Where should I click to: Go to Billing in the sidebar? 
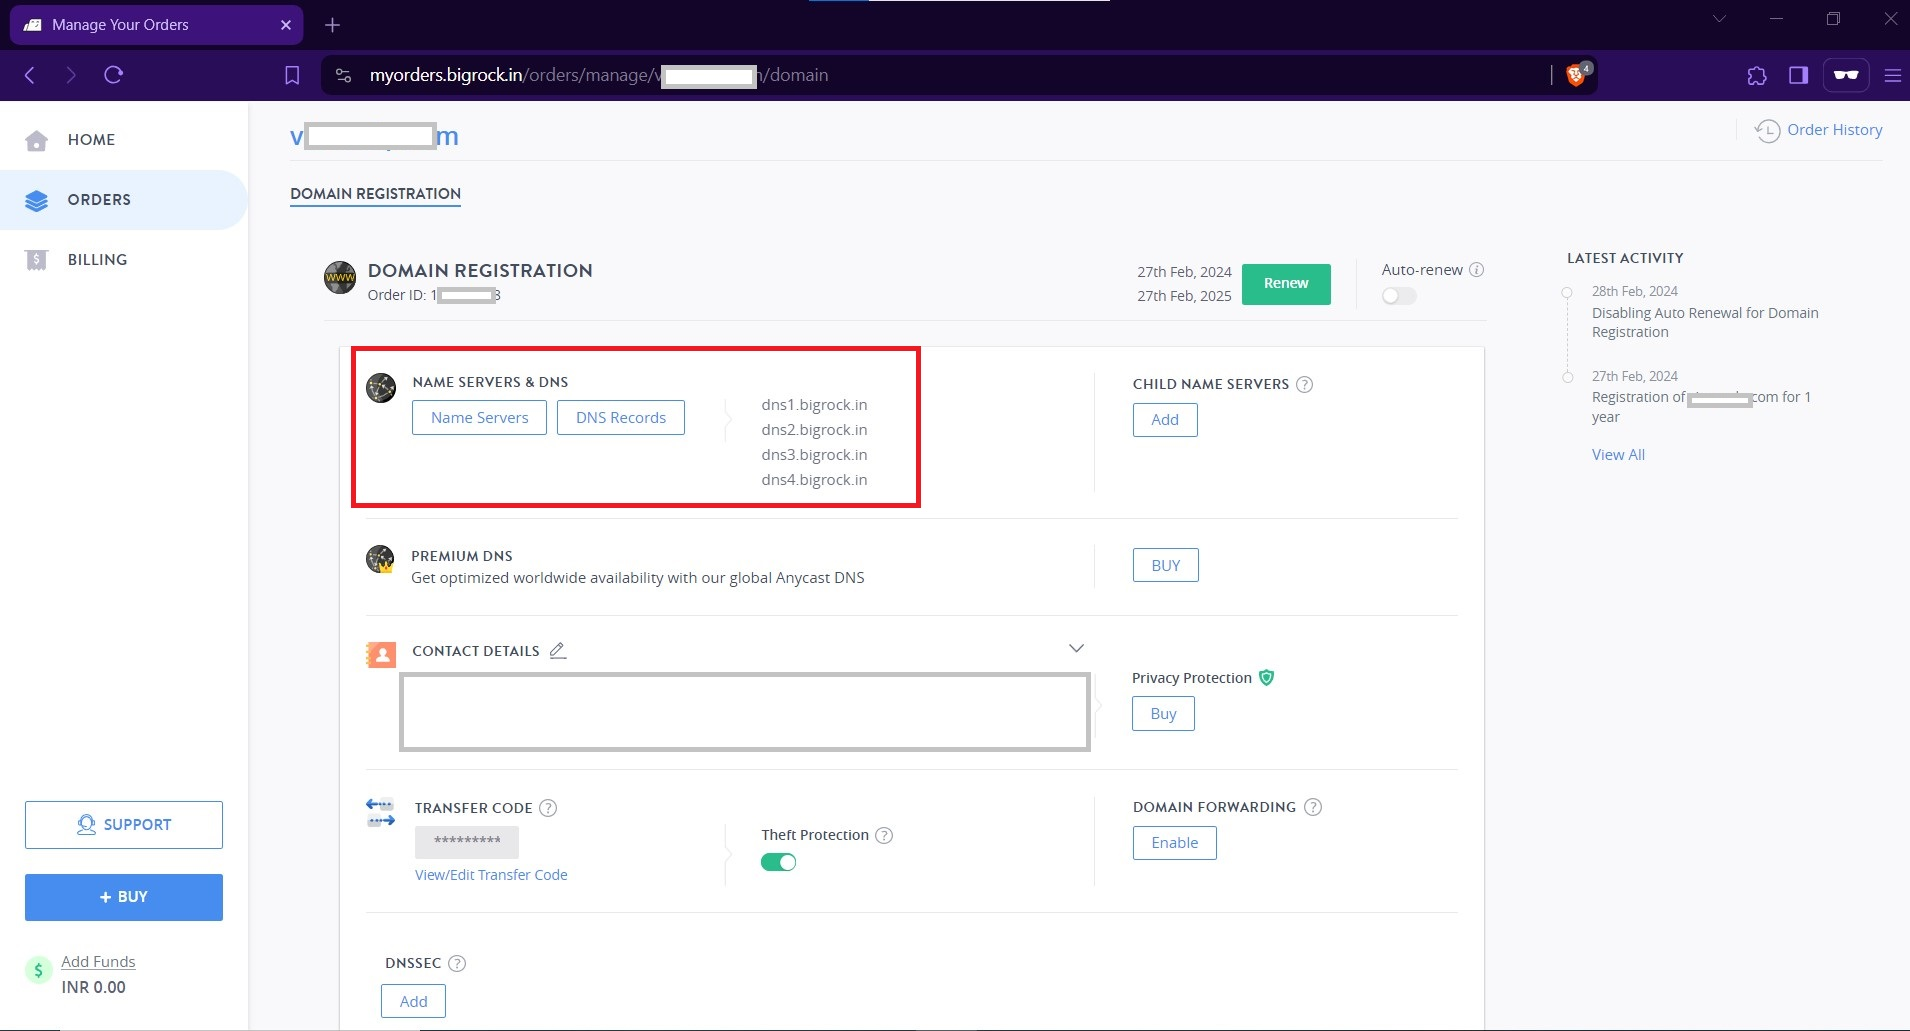click(x=97, y=260)
